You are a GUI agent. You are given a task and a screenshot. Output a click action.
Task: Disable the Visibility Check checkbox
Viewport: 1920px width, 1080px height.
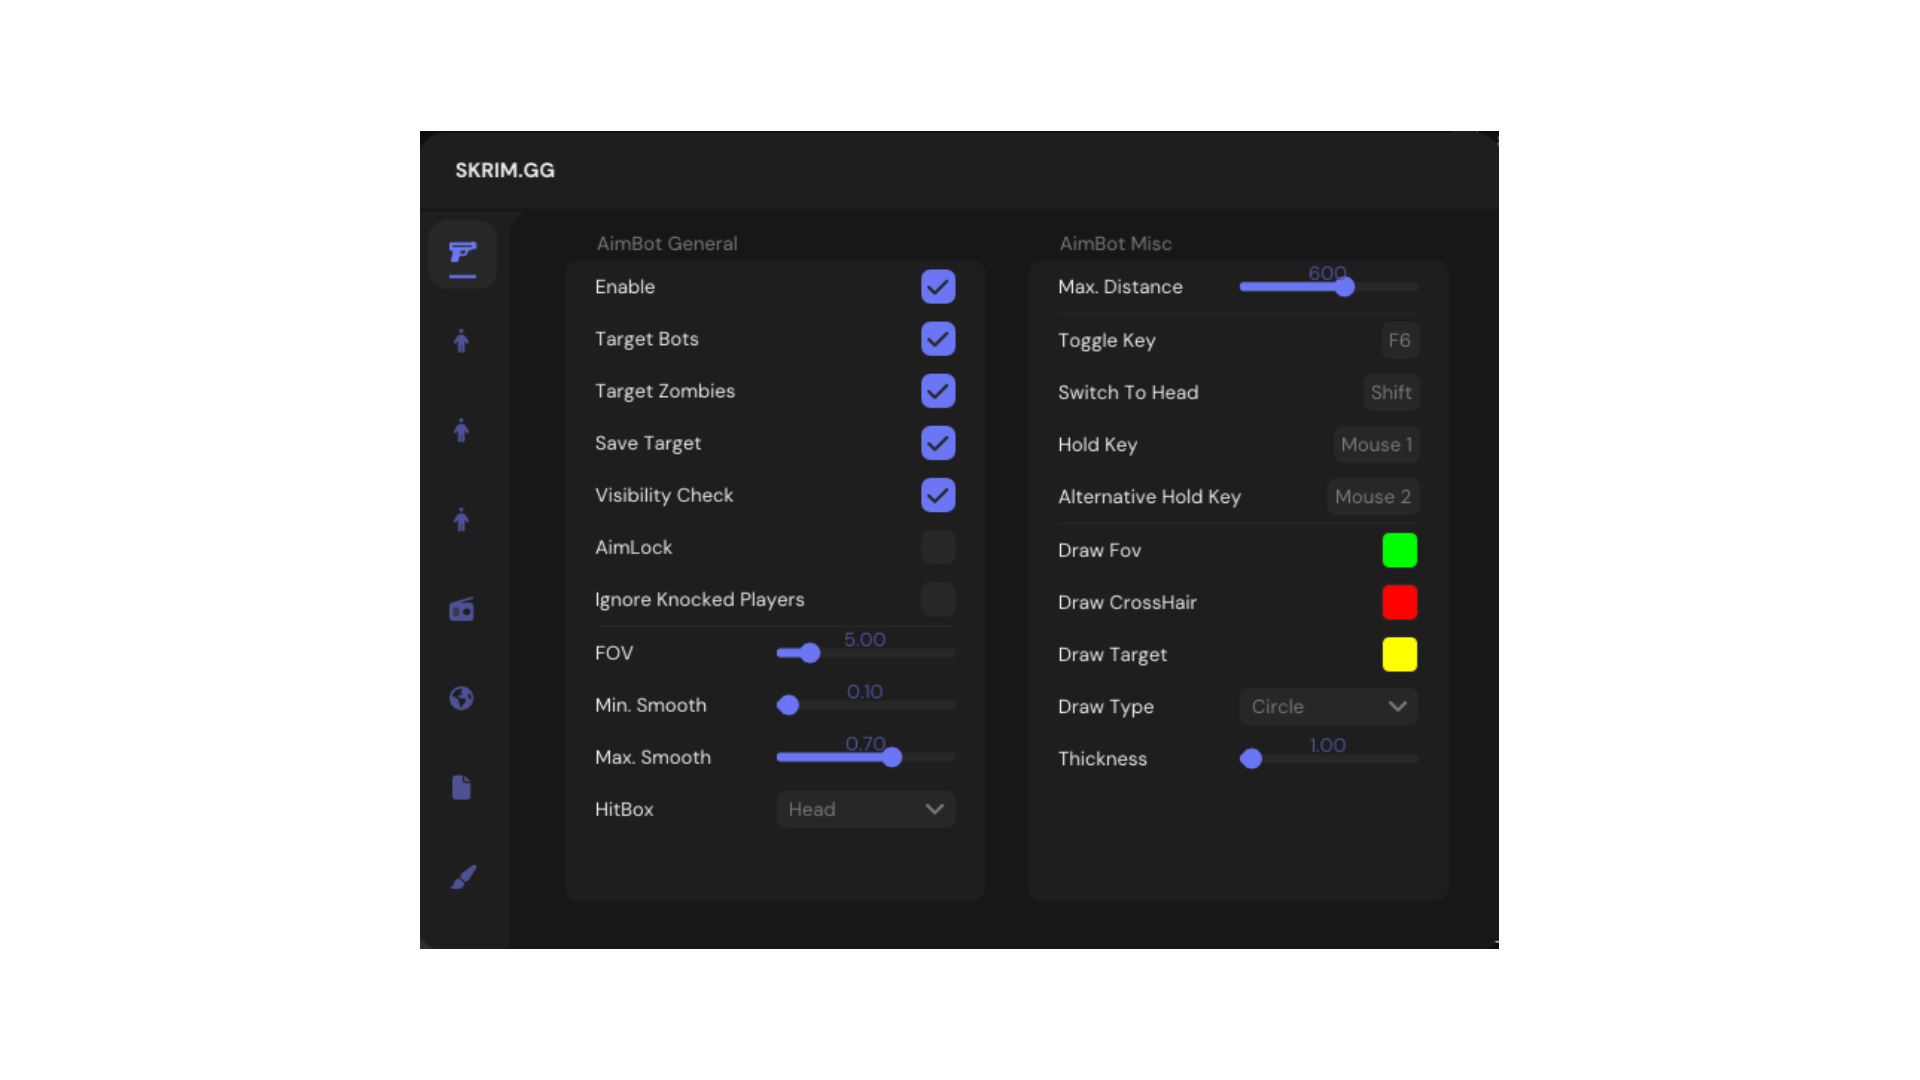click(x=938, y=495)
